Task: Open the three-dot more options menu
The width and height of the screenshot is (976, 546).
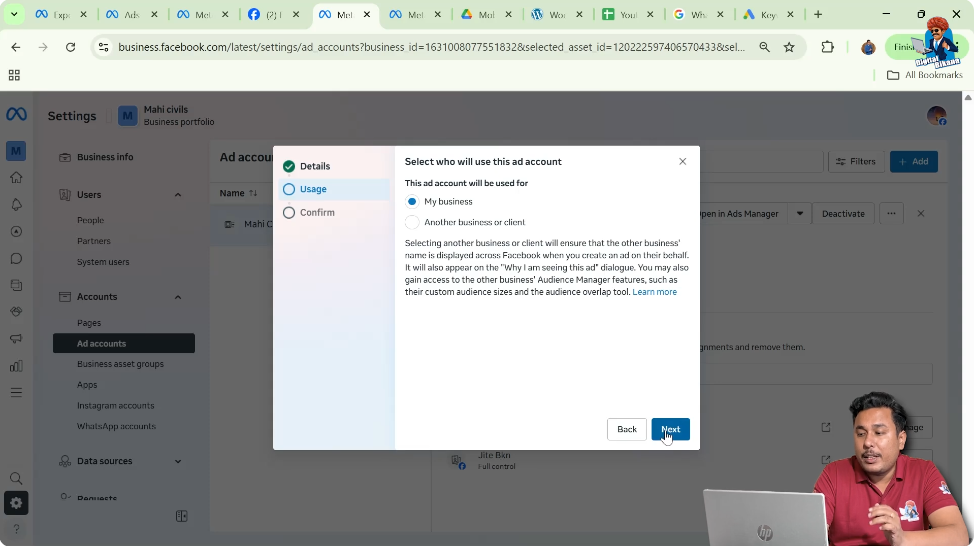Action: pyautogui.click(x=891, y=214)
